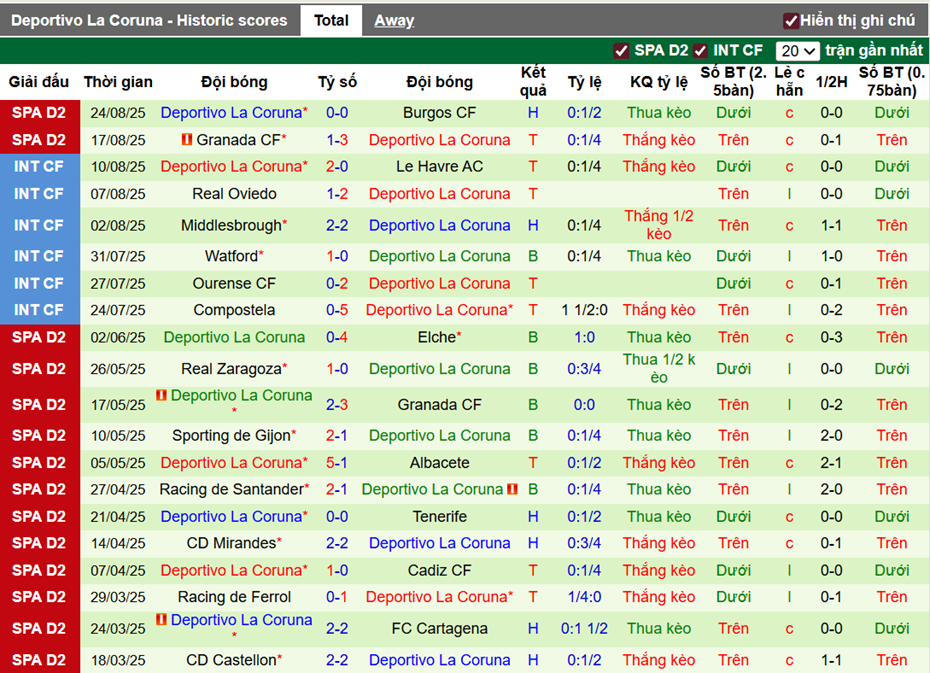Click odds 0:1 1/2 in FC Cartagena row
Screen dimensions: 930x673
click(x=584, y=629)
